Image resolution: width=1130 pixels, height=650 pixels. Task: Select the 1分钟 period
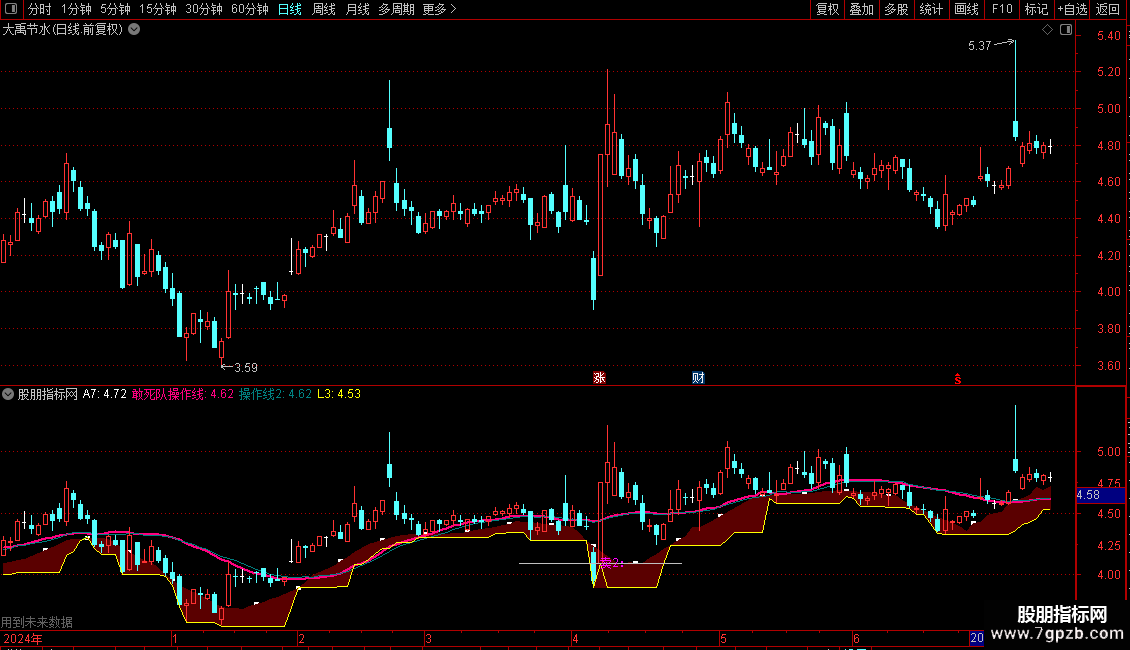tap(76, 9)
